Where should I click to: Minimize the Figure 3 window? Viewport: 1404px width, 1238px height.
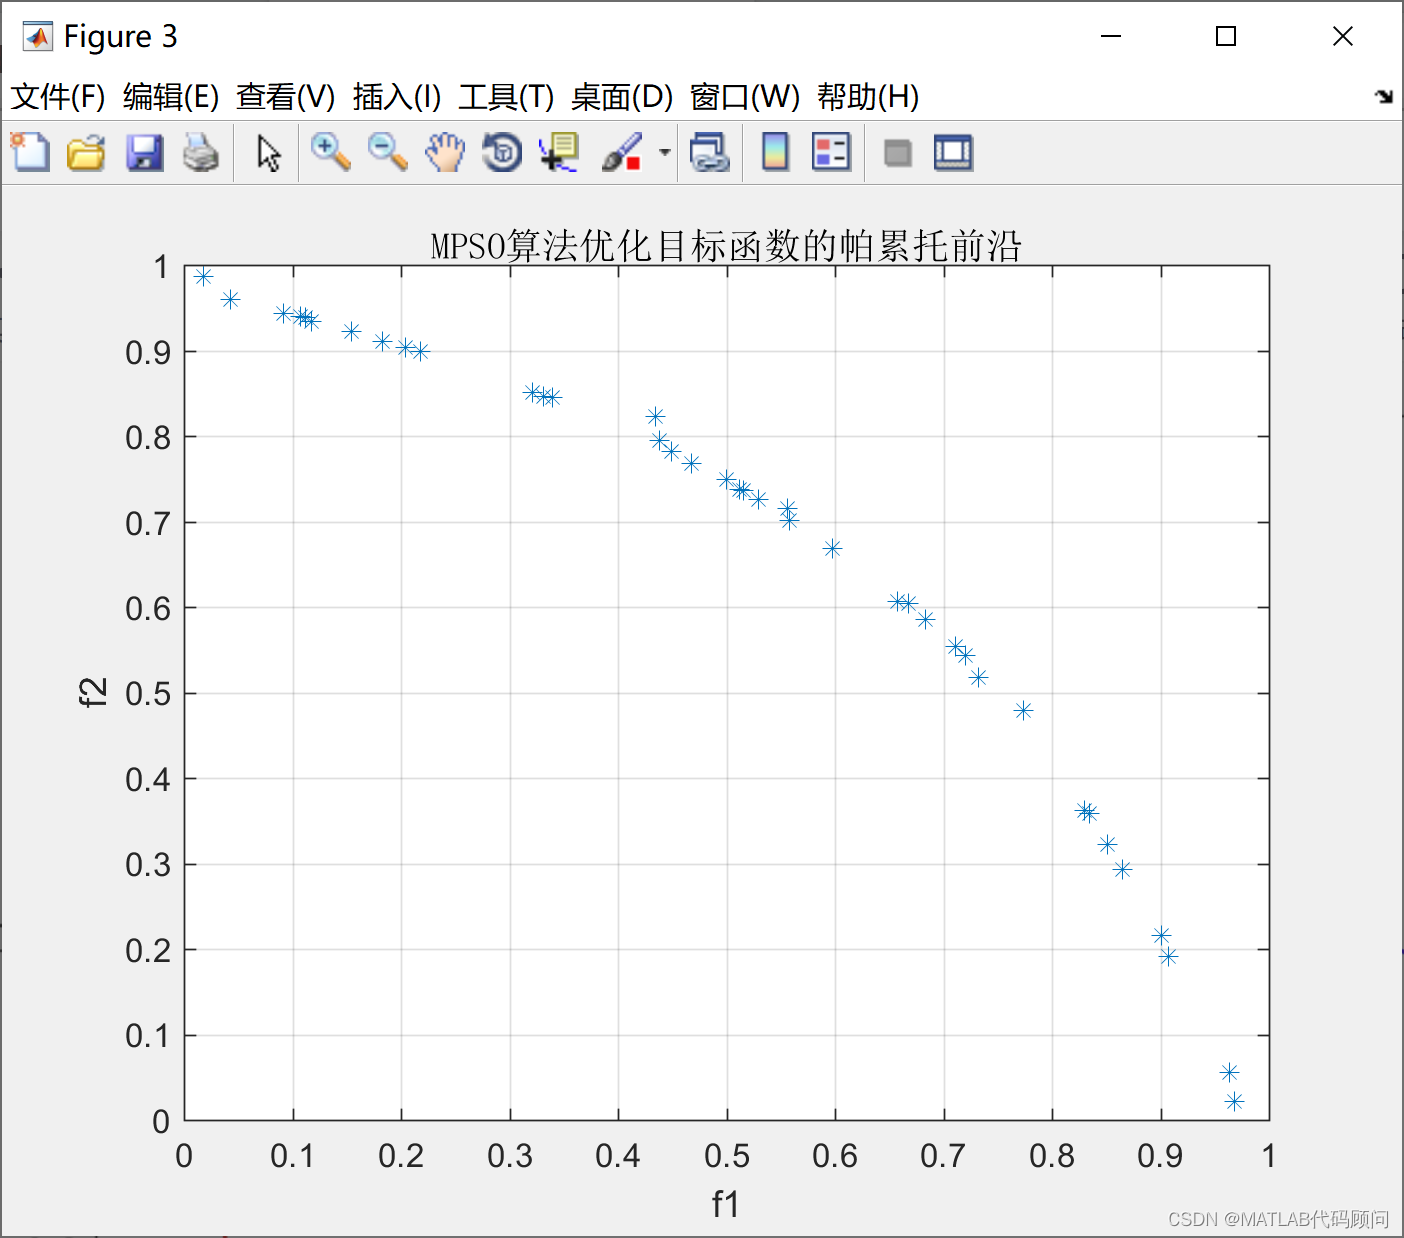point(1110,37)
